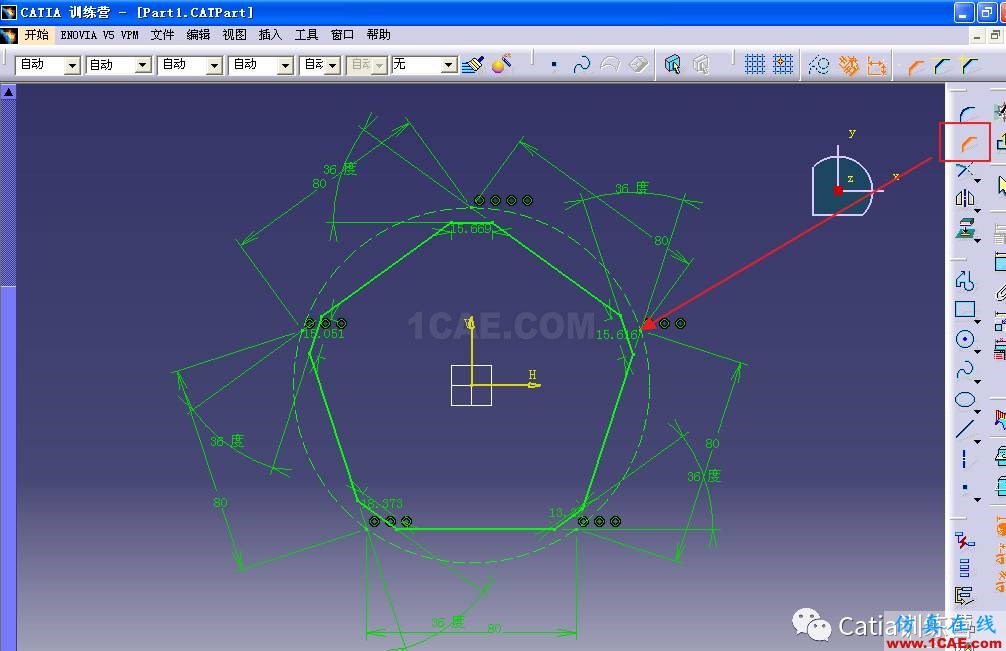This screenshot has height=651, width=1006.
Task: Select the 18.373 dimension value
Action: (x=382, y=503)
